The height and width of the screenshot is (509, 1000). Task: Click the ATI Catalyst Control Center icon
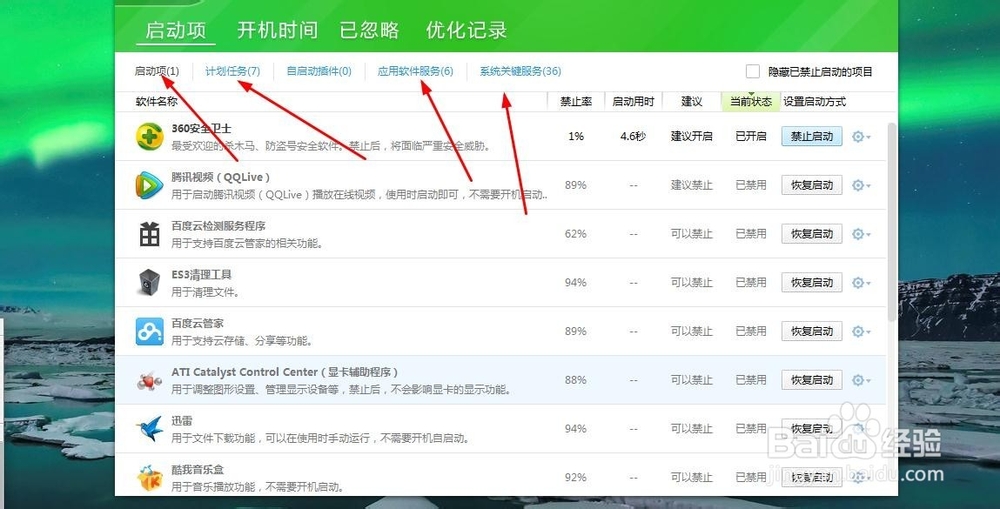(150, 380)
